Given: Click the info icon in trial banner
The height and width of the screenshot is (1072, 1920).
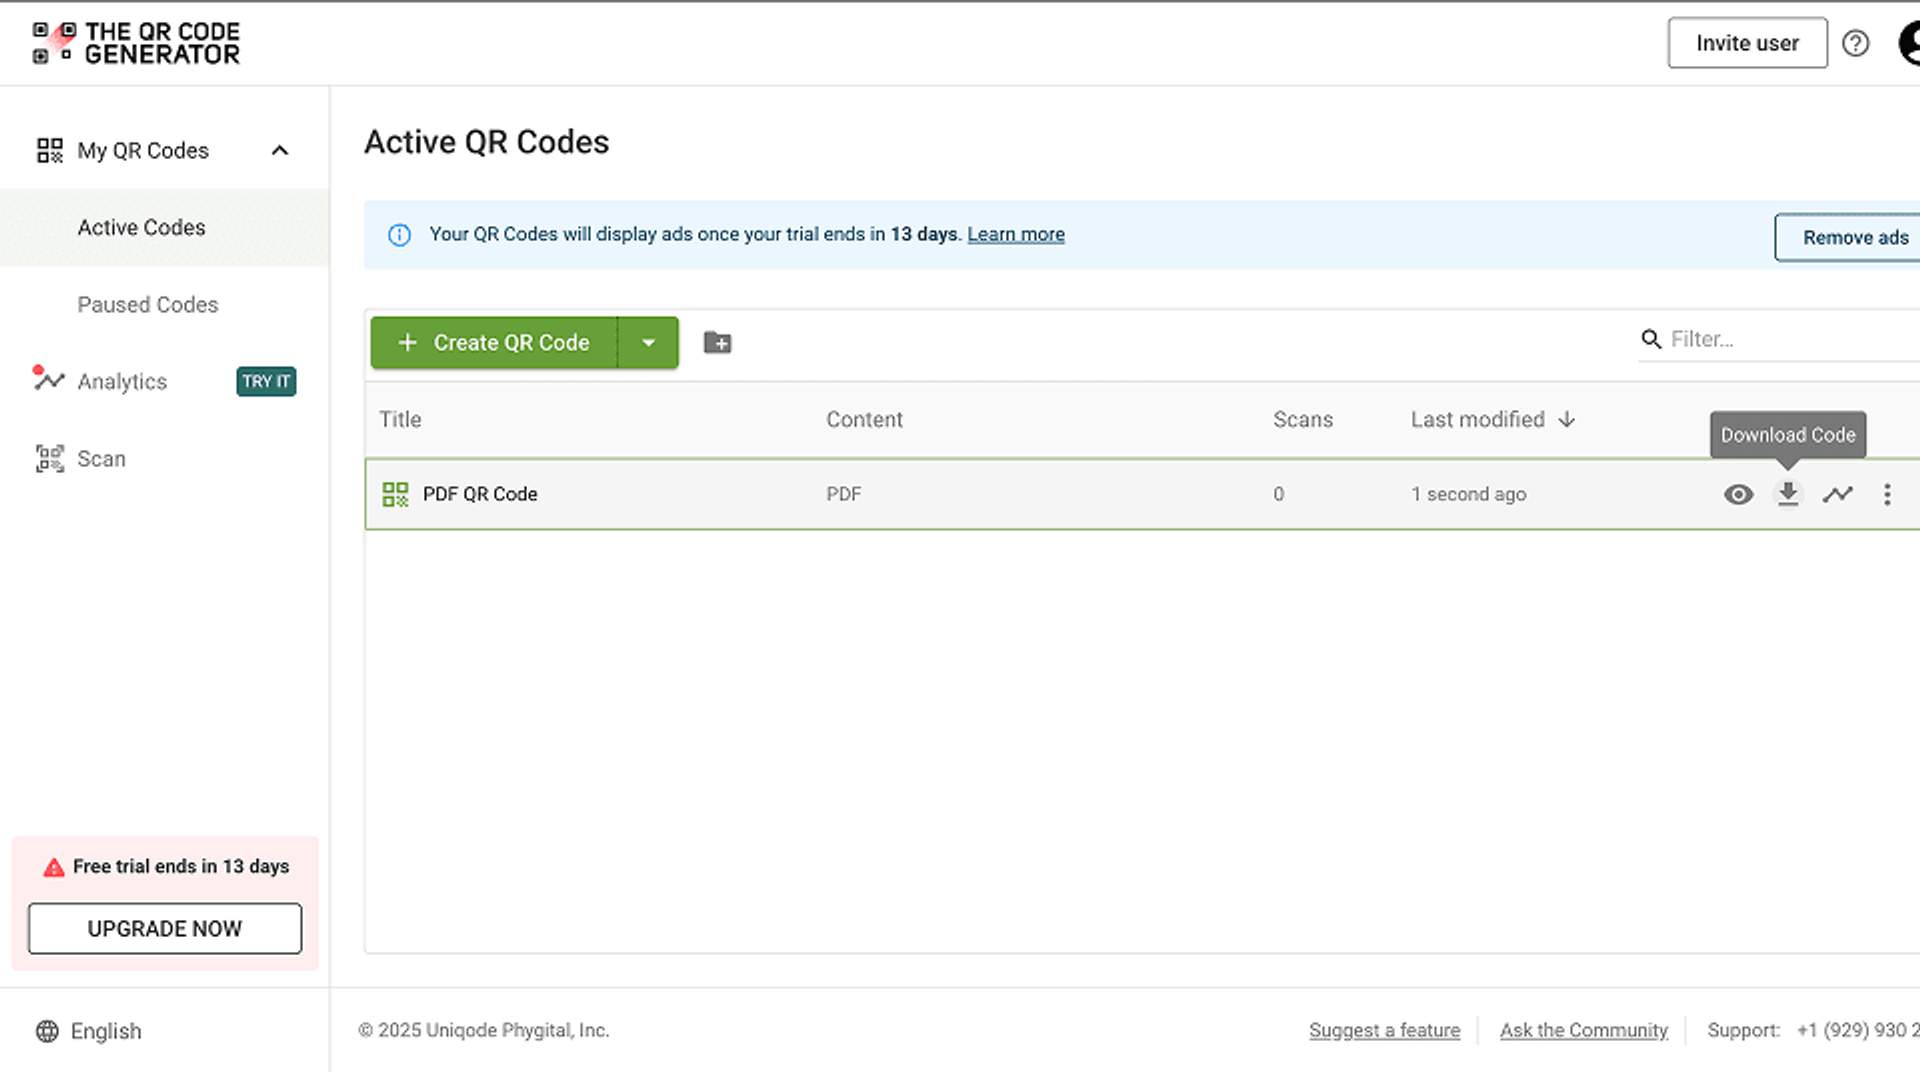Looking at the screenshot, I should click(x=399, y=235).
